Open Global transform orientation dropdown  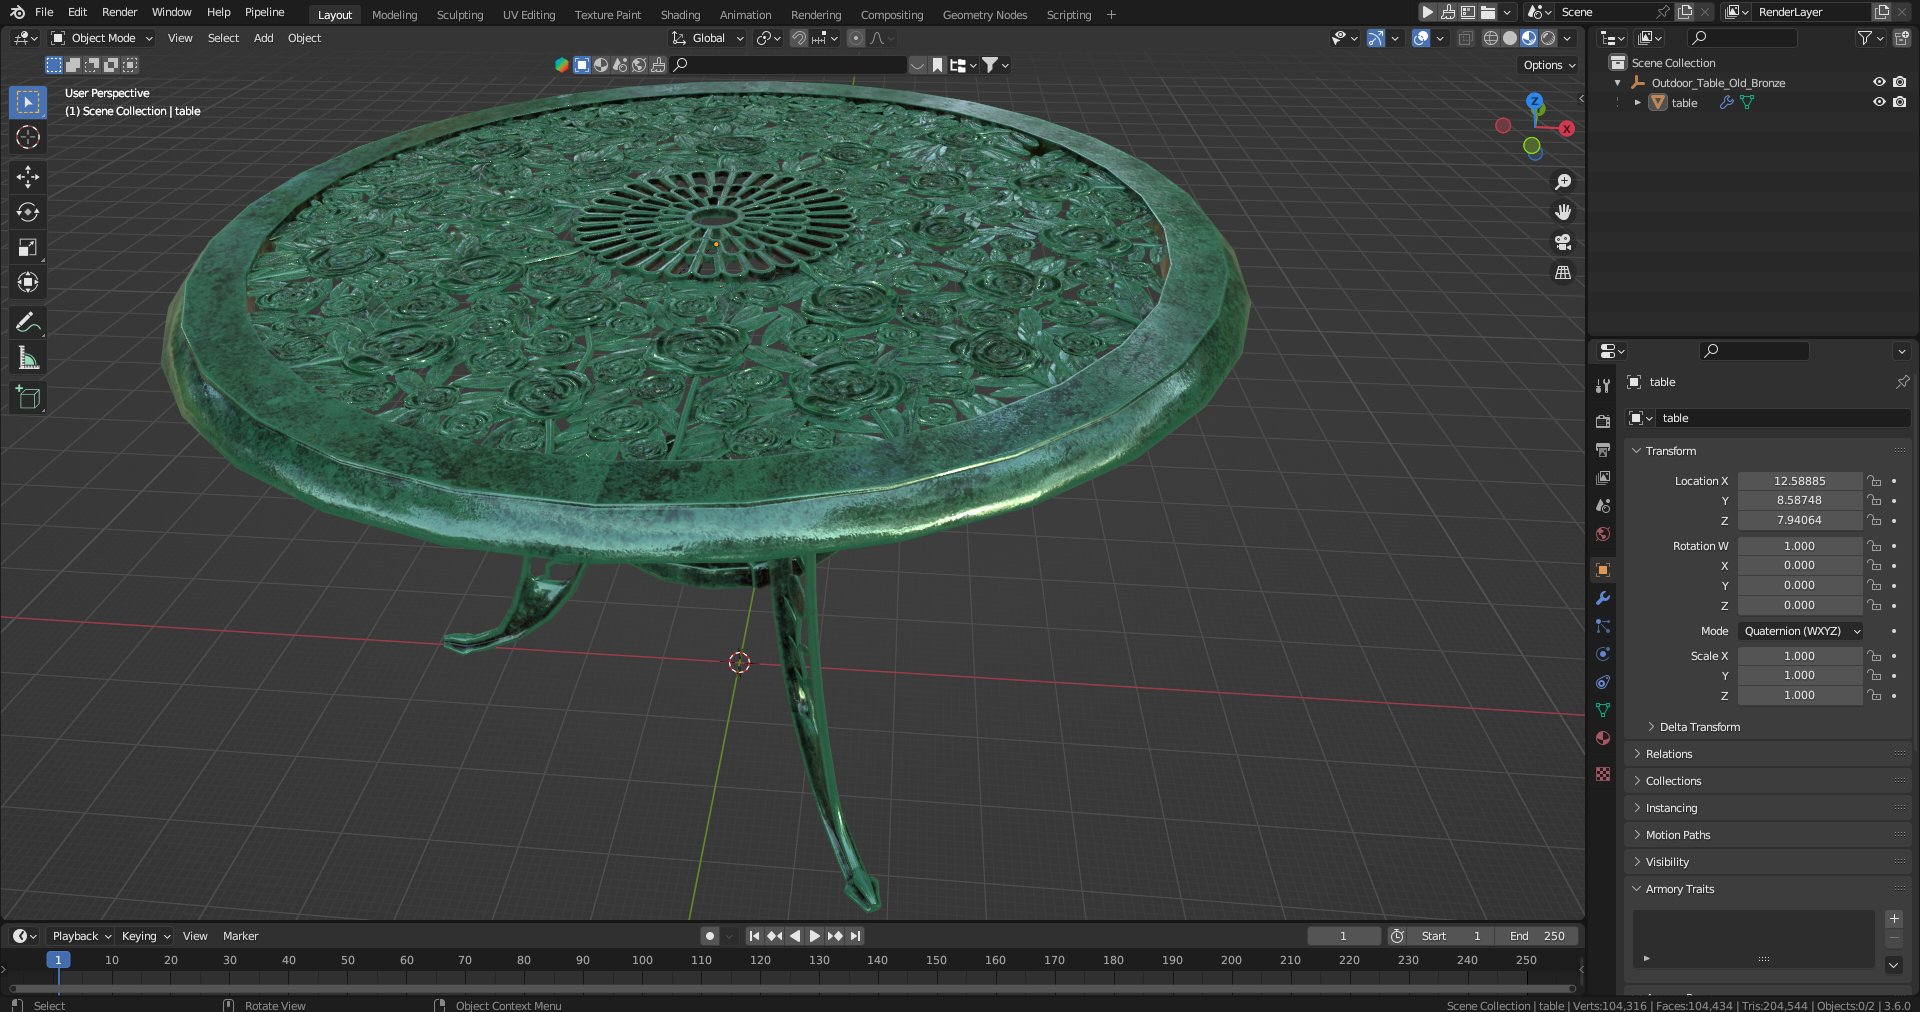coord(708,38)
